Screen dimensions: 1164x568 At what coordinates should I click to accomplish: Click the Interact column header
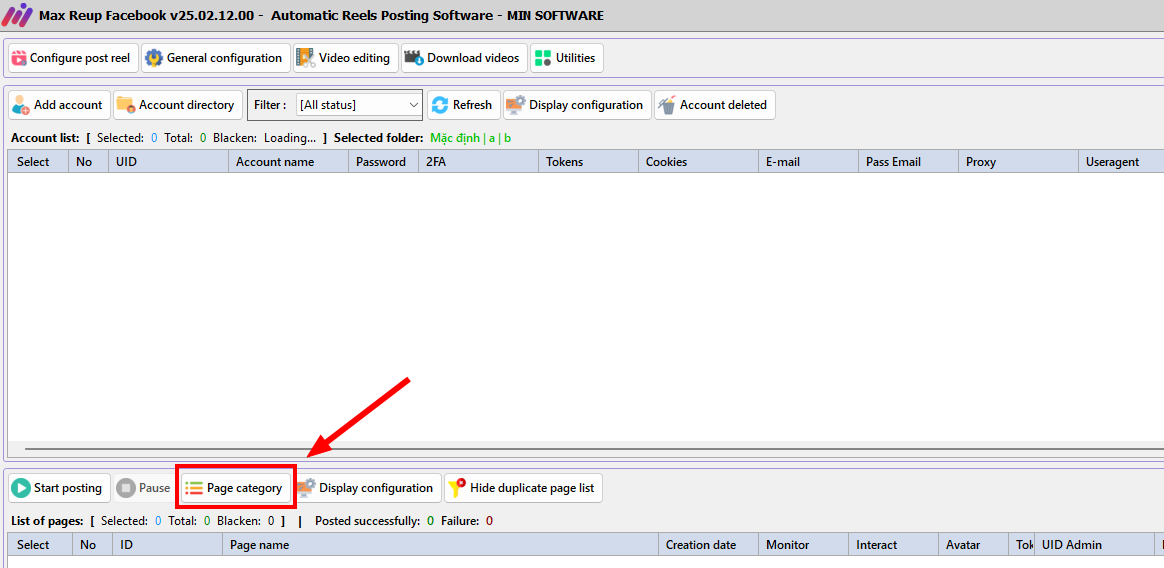(893, 545)
